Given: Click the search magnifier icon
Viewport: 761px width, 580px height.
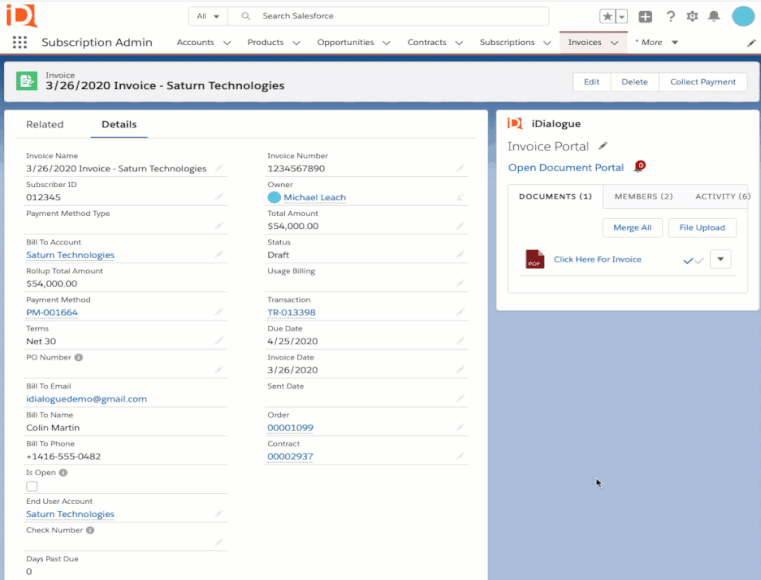Looking at the screenshot, I should (x=246, y=16).
